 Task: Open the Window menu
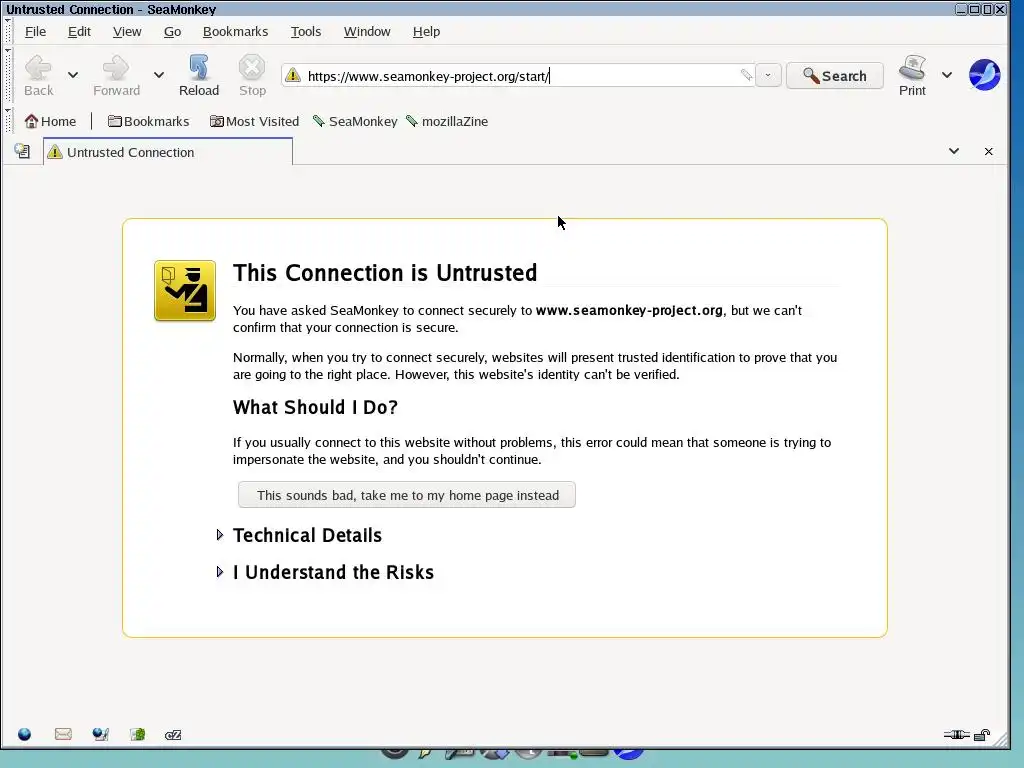[x=367, y=31]
